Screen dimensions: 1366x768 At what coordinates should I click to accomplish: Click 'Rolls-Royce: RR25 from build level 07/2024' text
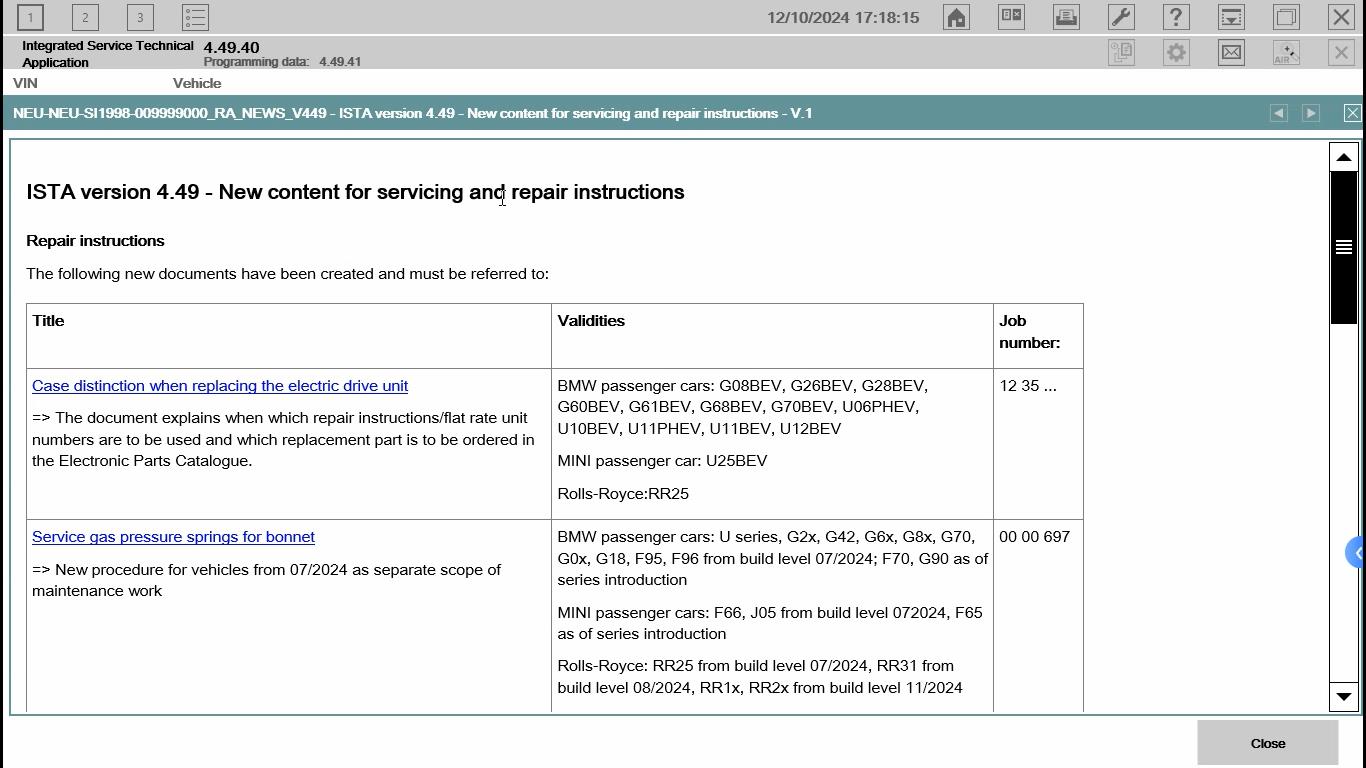click(x=760, y=677)
